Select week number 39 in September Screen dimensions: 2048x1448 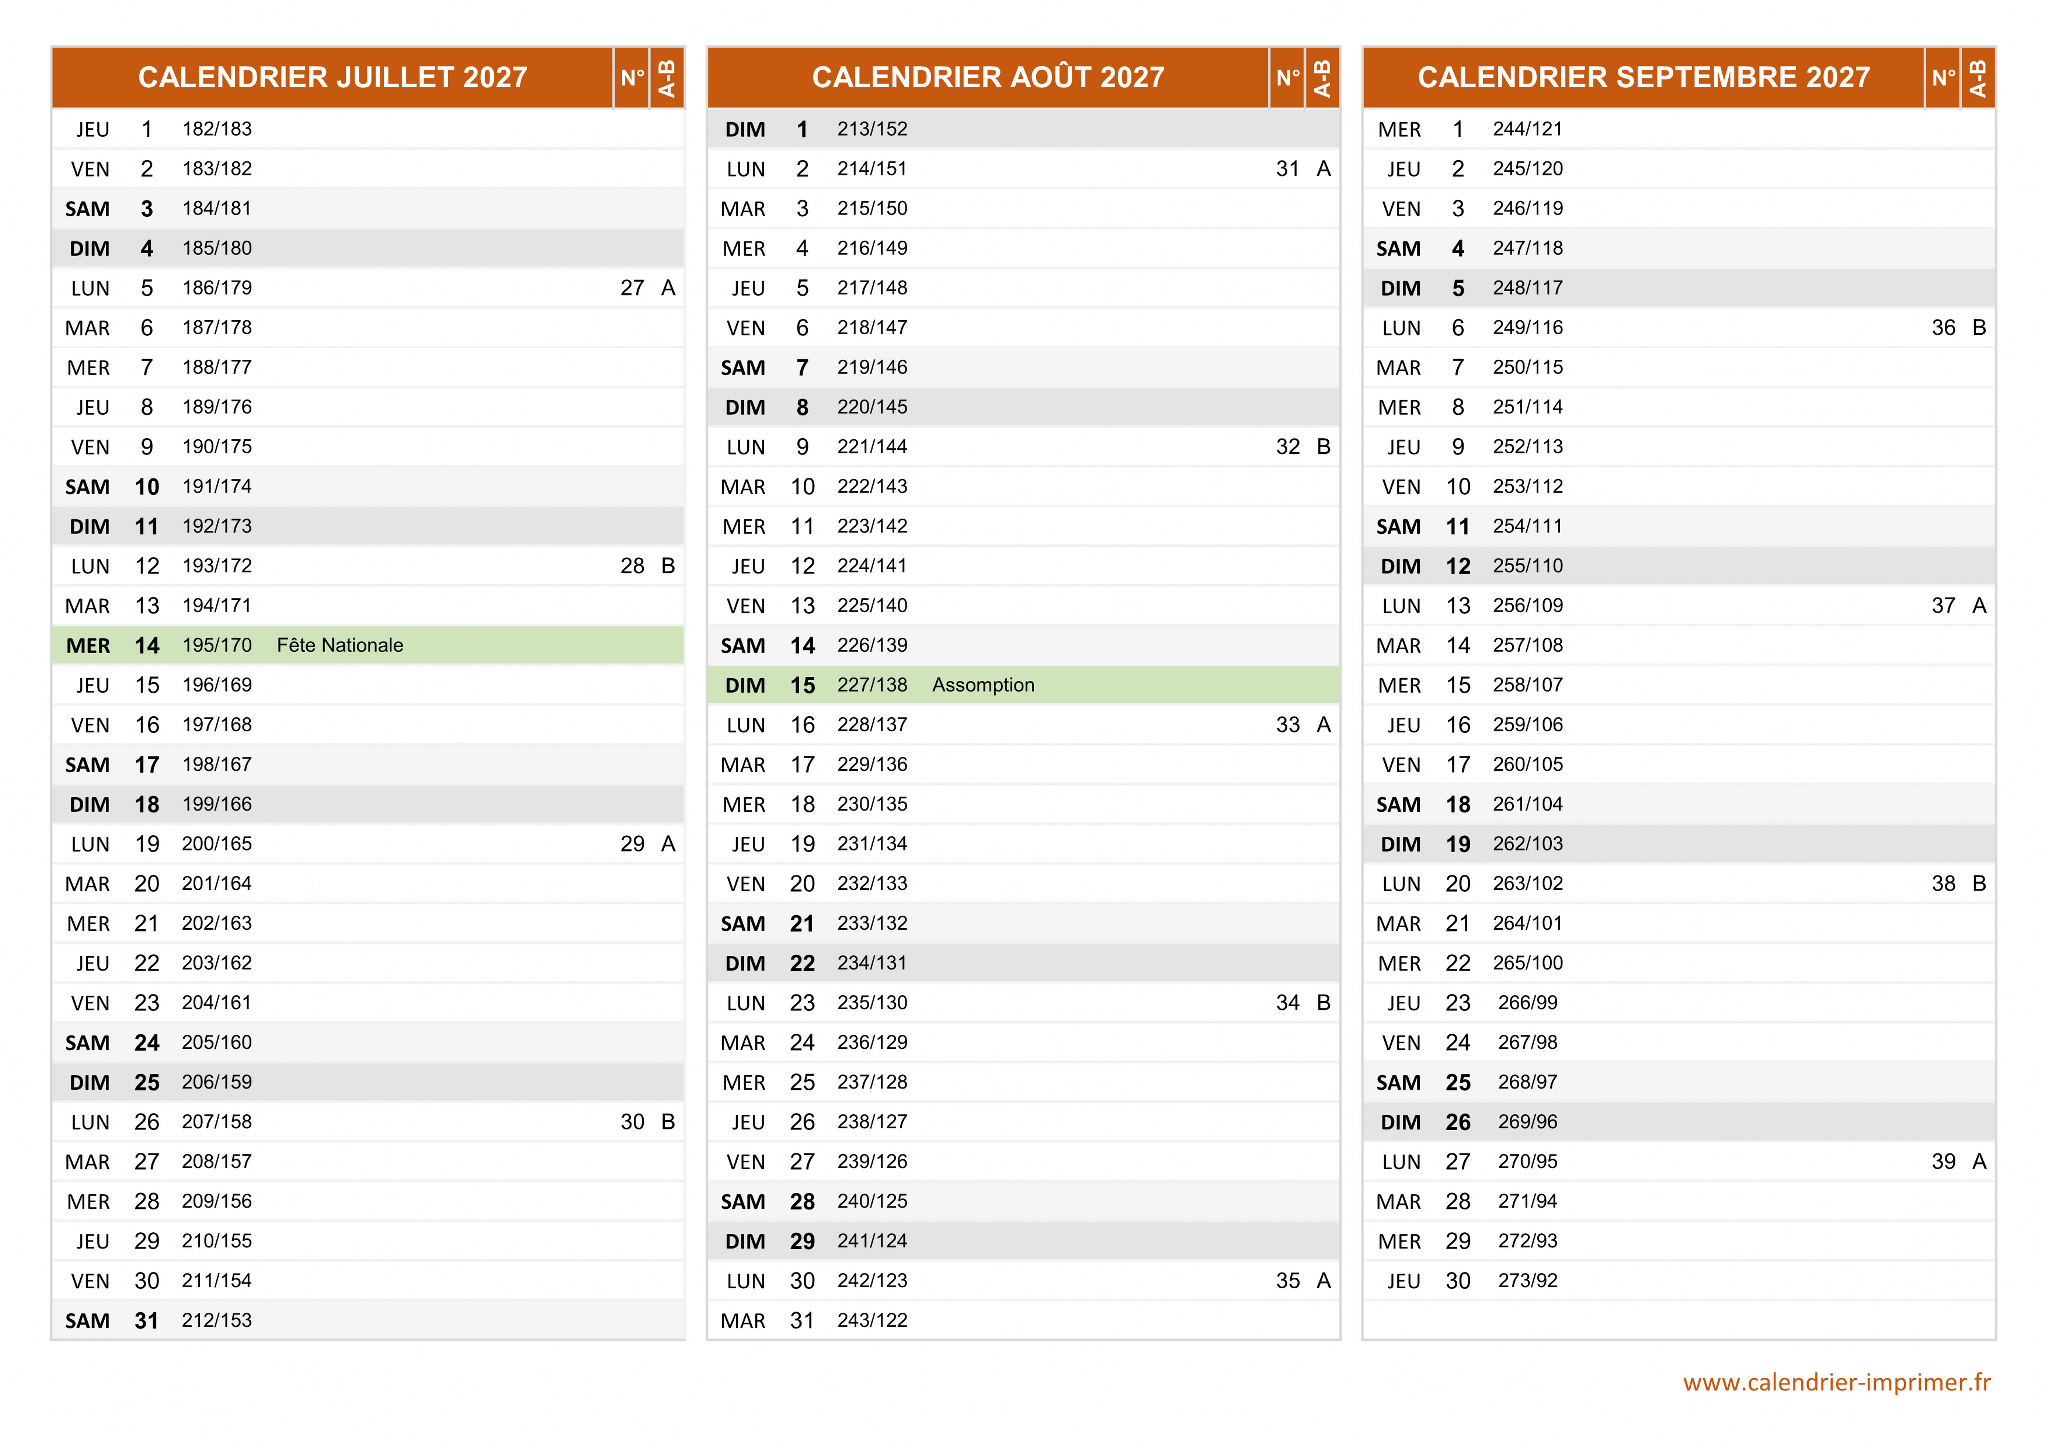pos(1943,1161)
